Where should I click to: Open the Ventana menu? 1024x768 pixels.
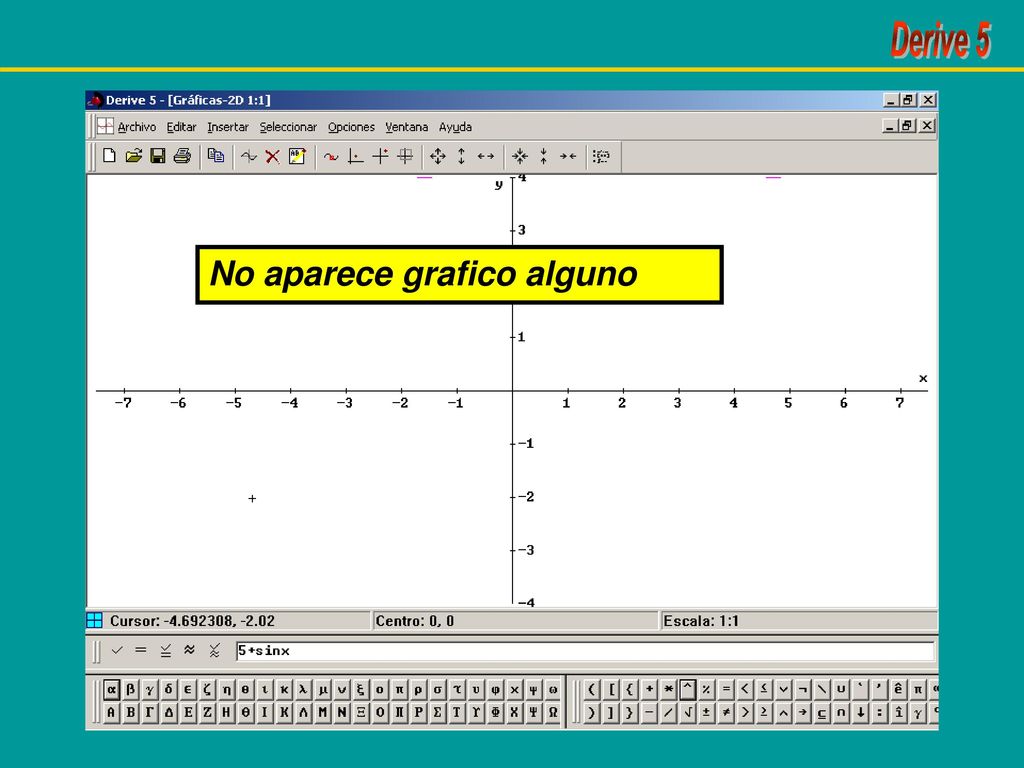(x=406, y=127)
